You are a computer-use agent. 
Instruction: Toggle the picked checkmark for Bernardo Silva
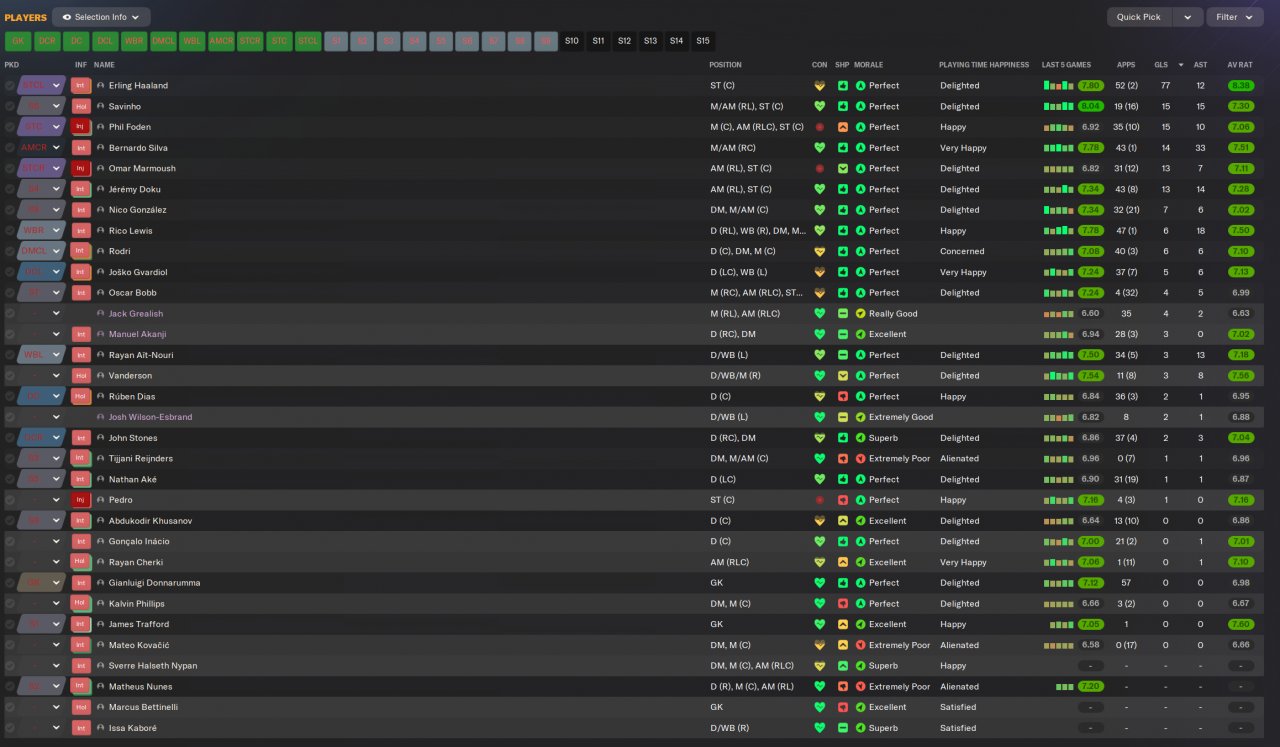point(10,148)
